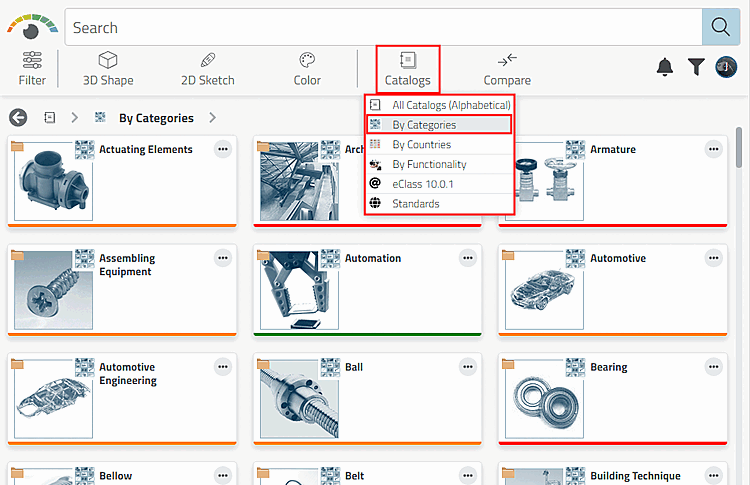
Task: Open the Catalogs dropdown menu
Action: [407, 68]
